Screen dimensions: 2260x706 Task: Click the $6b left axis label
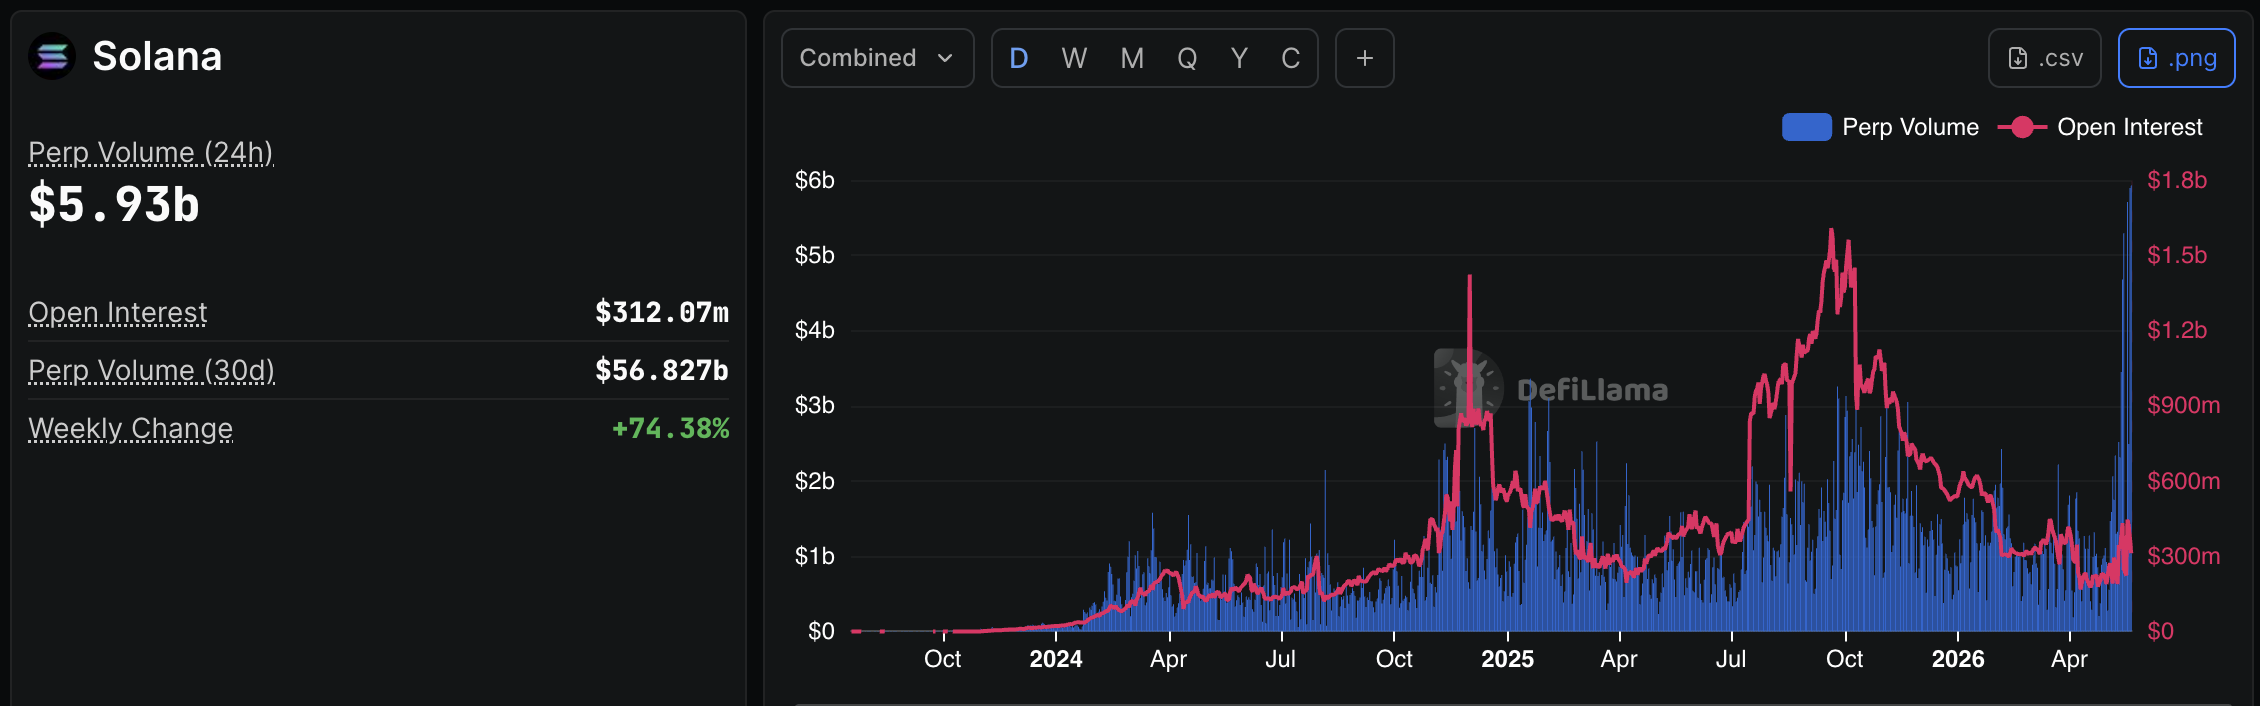coord(815,180)
